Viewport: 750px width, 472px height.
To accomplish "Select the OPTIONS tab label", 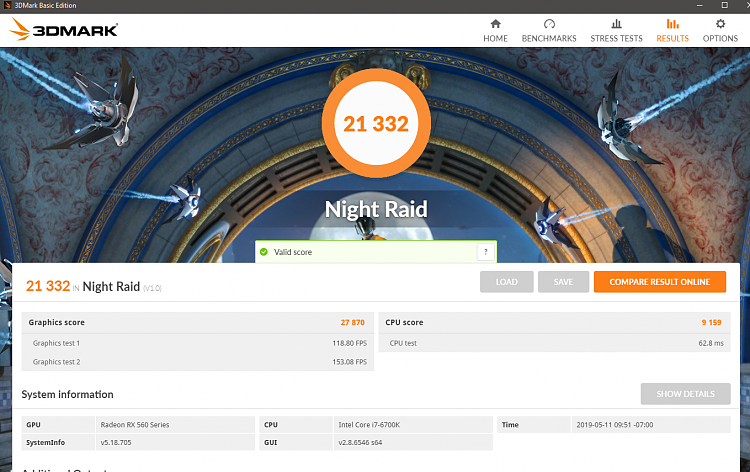I will point(720,38).
